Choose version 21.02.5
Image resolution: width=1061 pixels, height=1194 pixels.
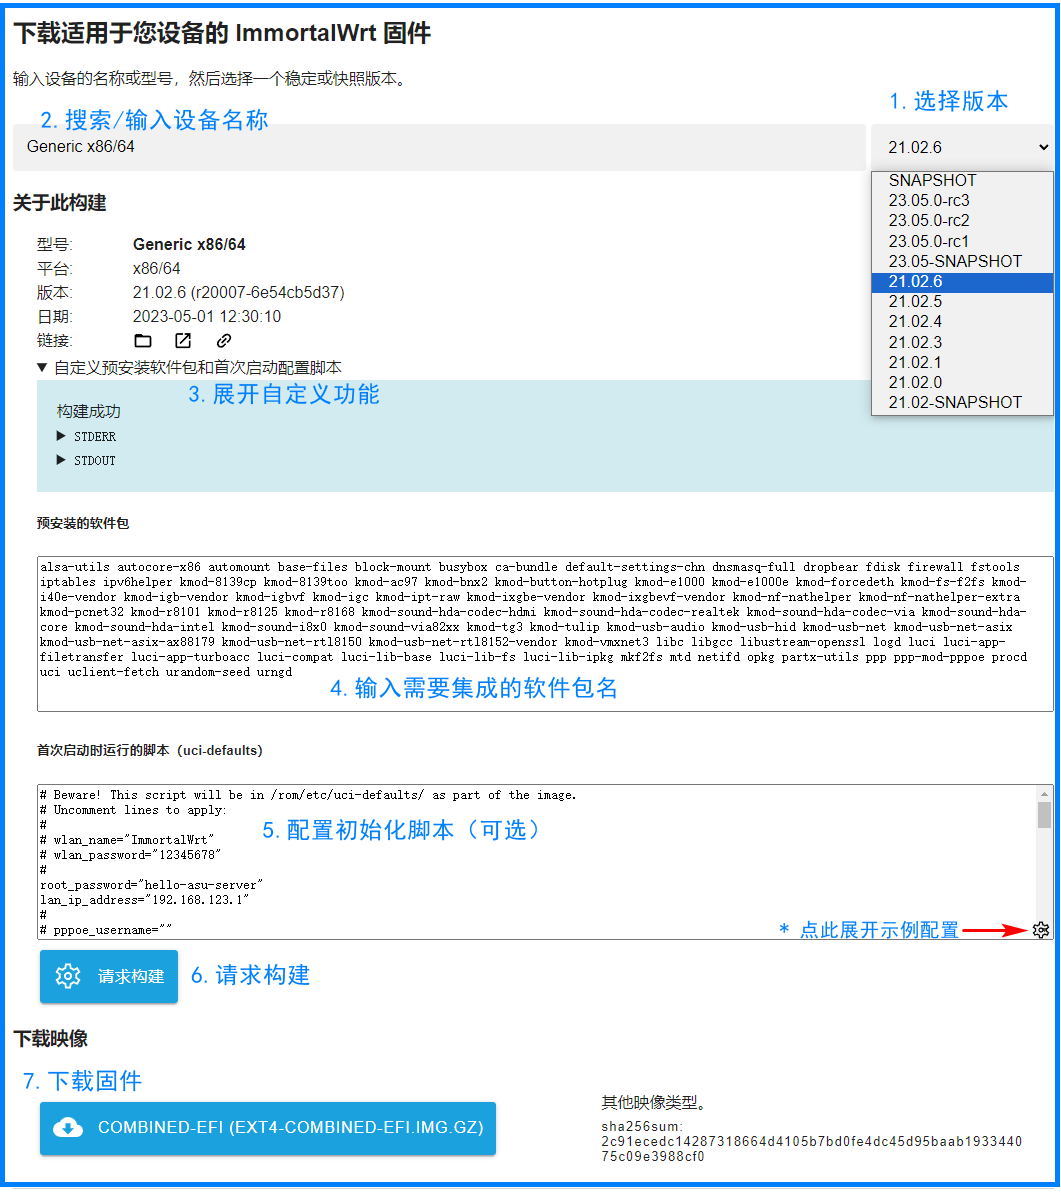coord(962,302)
